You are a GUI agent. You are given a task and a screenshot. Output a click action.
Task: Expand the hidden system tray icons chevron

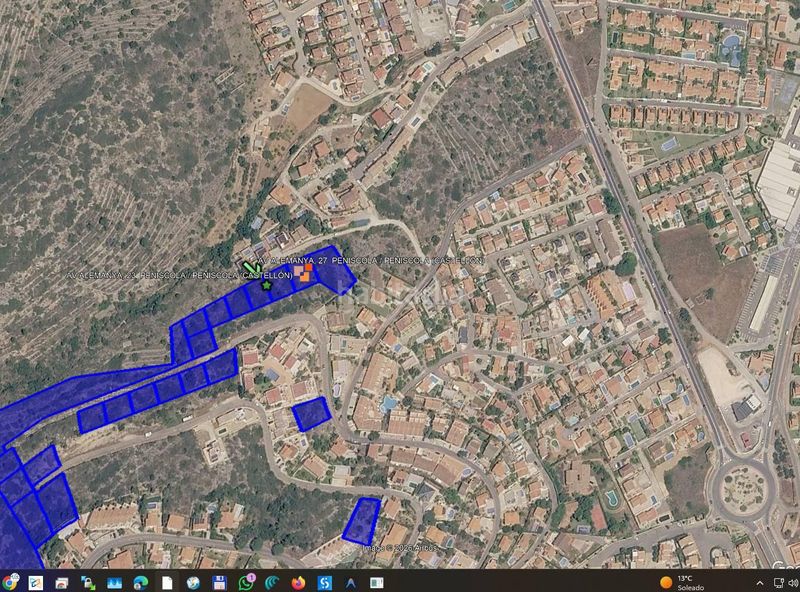(x=760, y=583)
